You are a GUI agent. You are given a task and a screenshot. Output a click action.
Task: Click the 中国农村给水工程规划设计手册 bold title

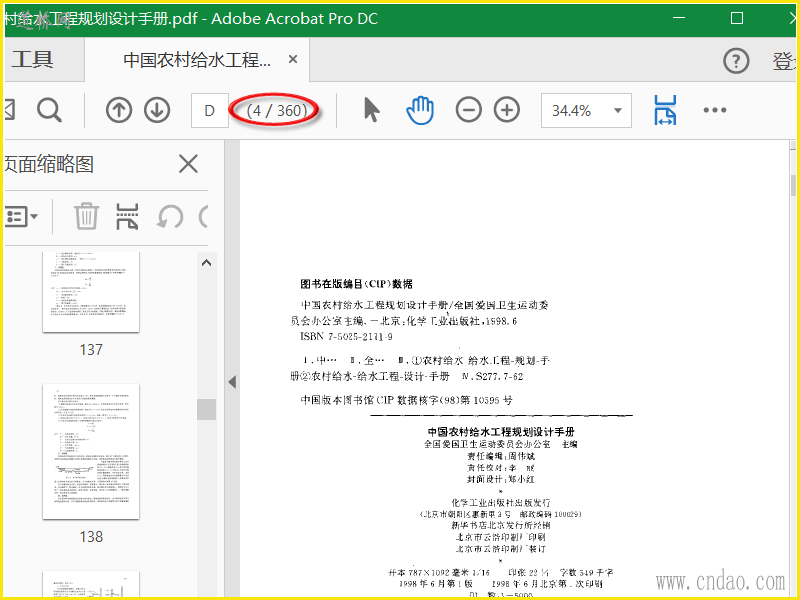coord(501,431)
